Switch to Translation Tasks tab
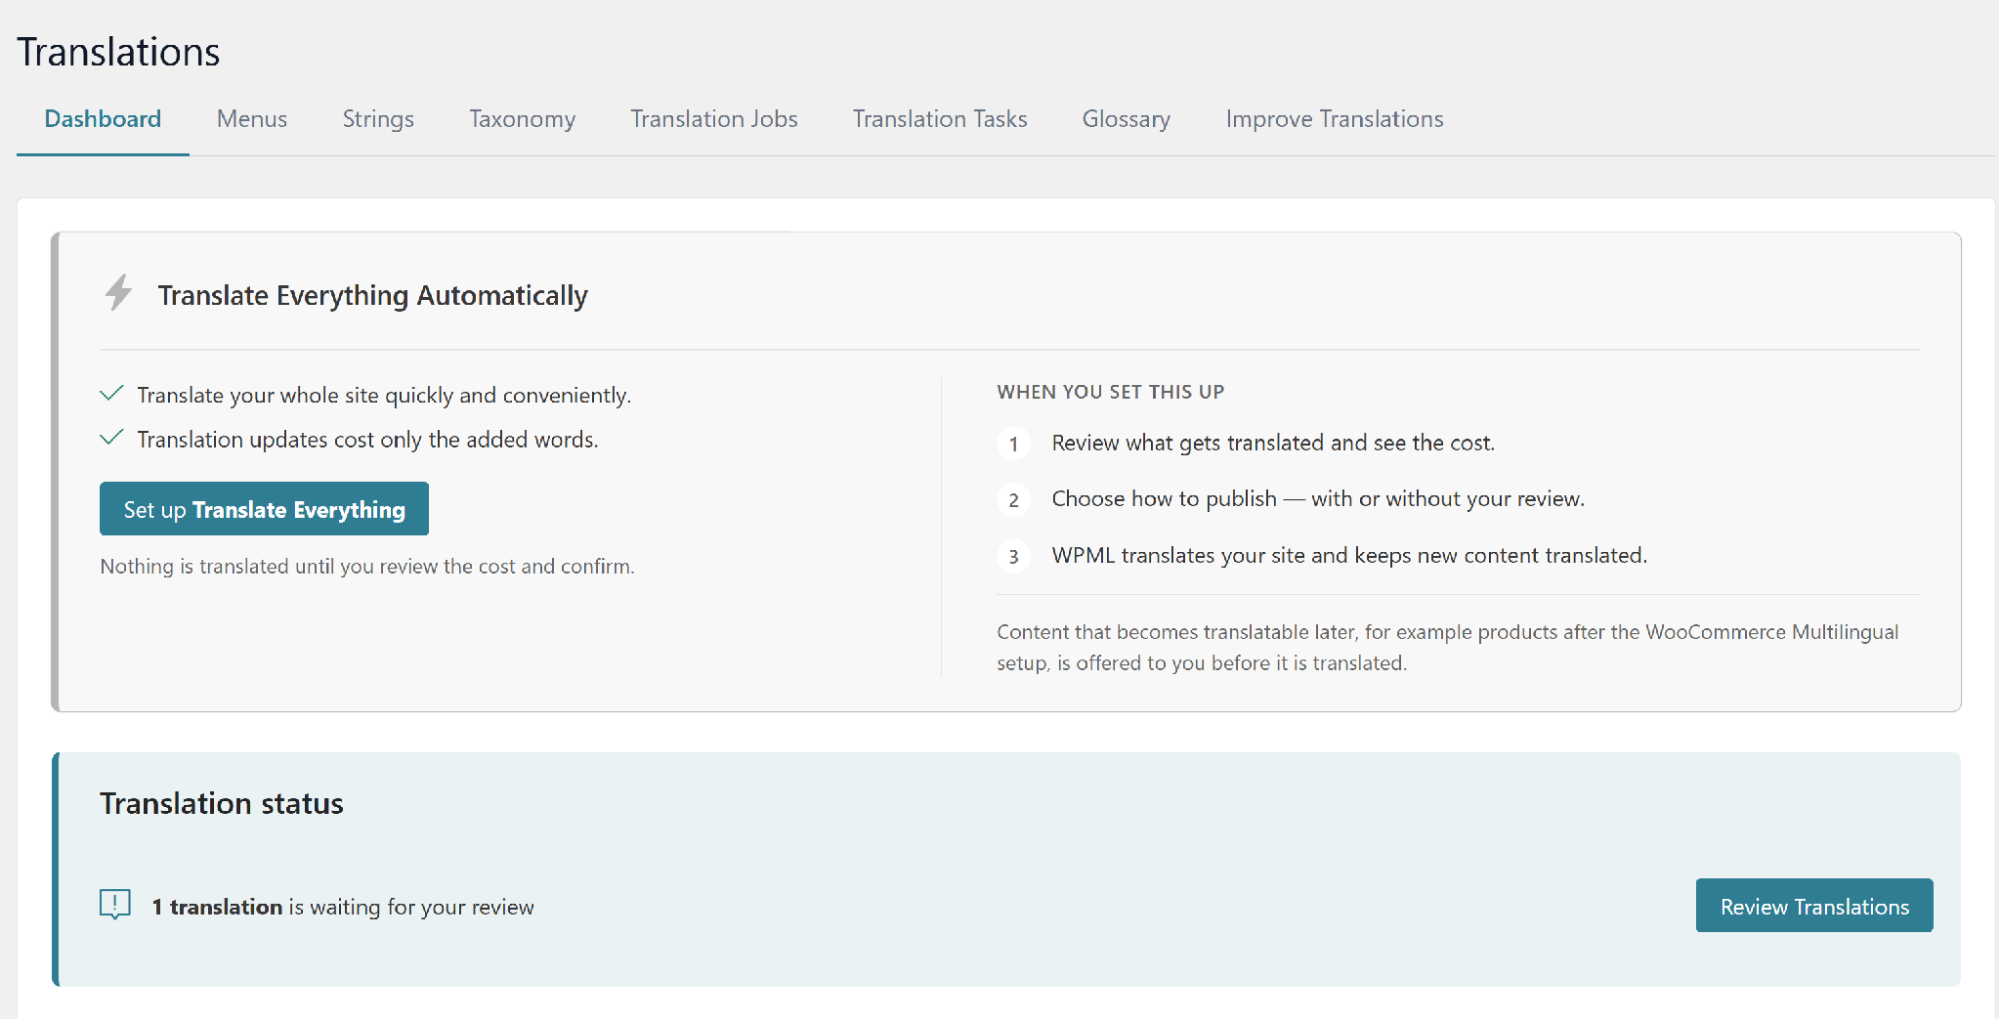1999x1020 pixels. tap(940, 119)
